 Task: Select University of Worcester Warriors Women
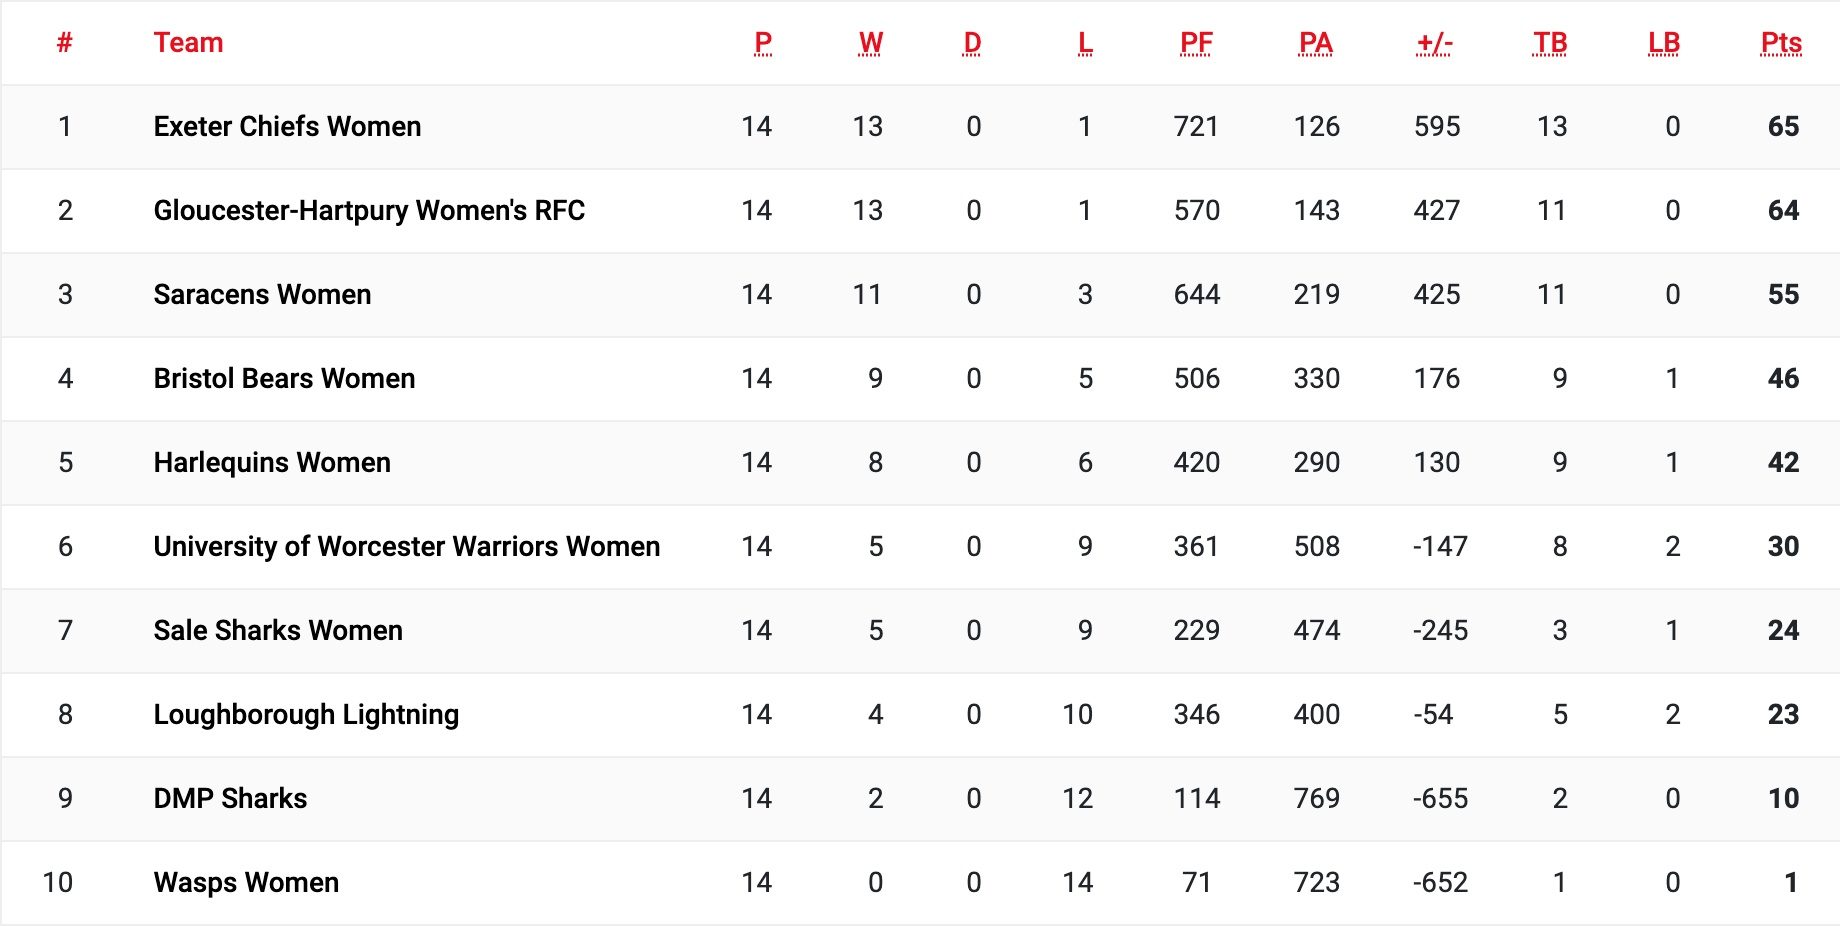[x=407, y=547]
